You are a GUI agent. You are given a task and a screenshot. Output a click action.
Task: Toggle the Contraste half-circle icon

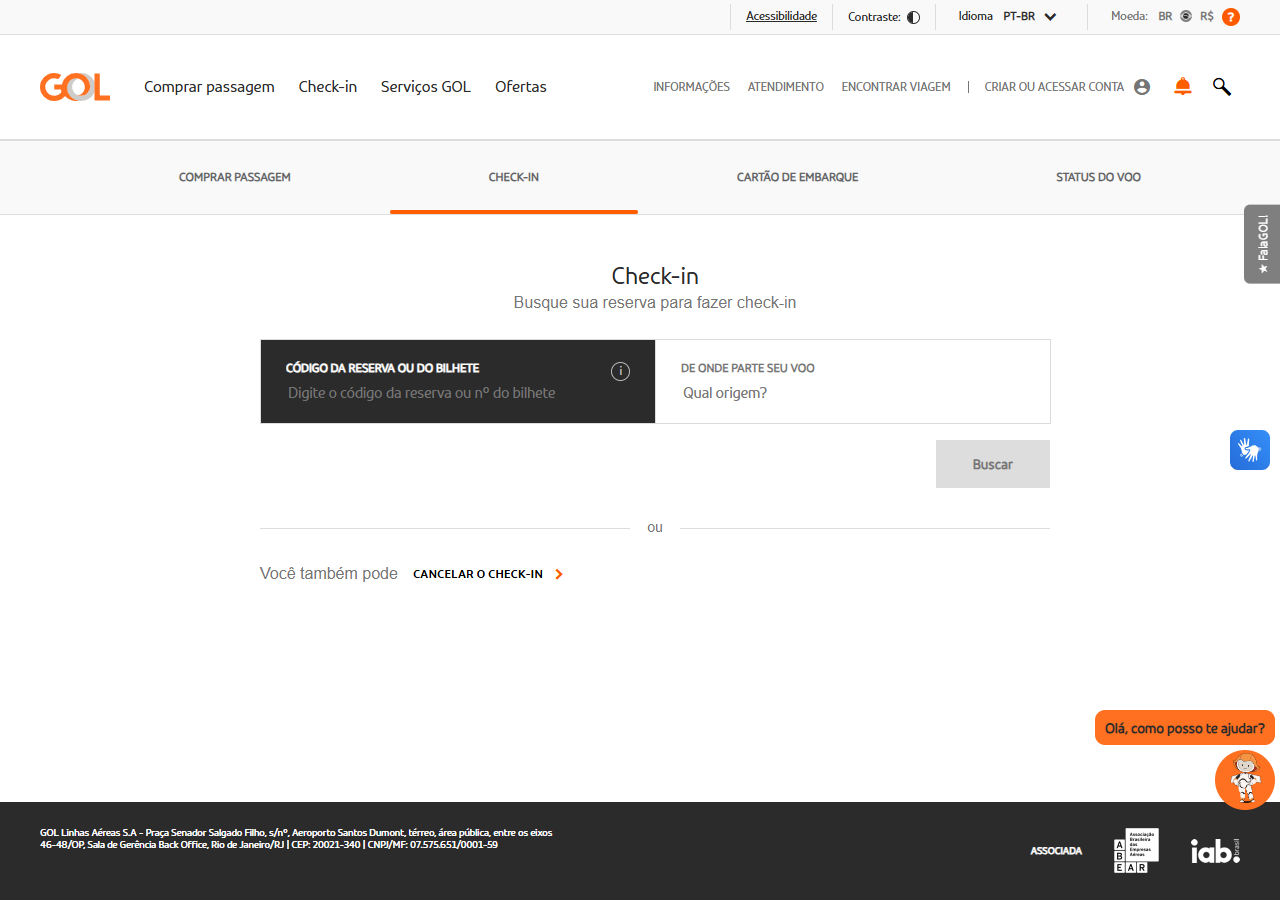pos(913,17)
